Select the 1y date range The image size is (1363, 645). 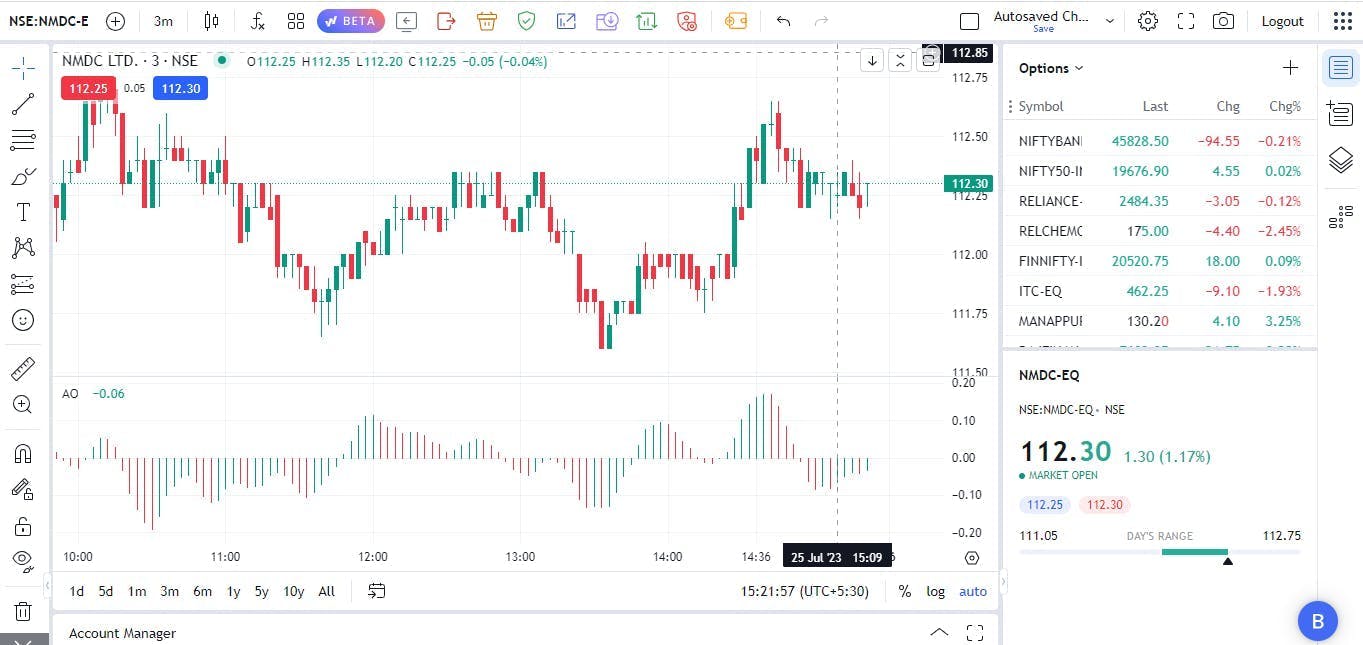click(233, 591)
